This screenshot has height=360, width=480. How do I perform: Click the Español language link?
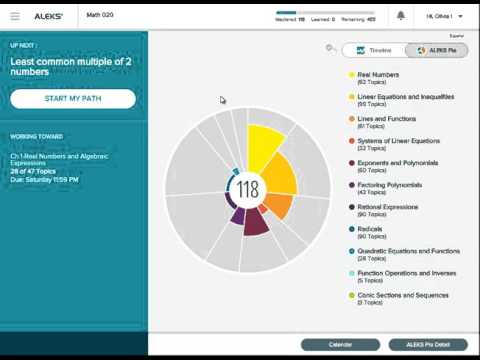457,36
